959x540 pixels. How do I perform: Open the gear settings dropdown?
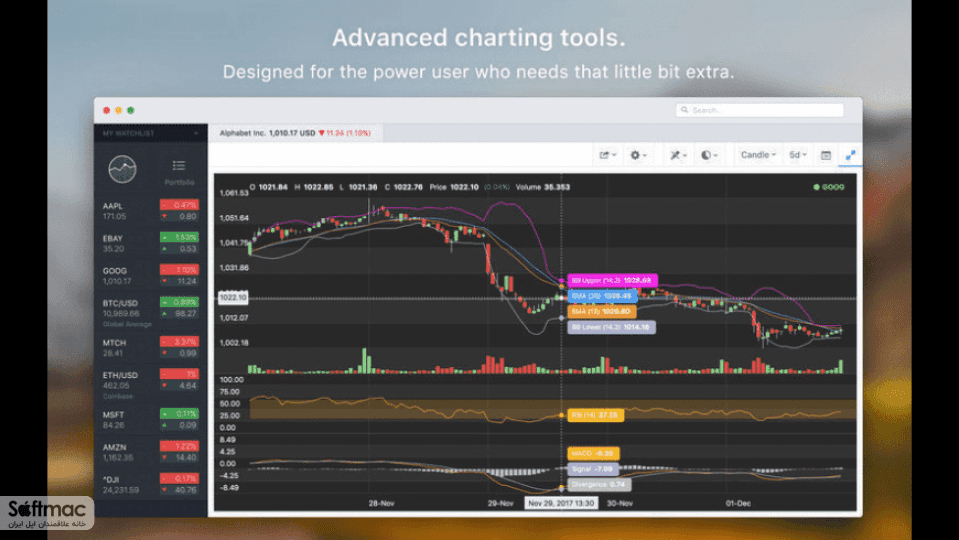tap(638, 155)
